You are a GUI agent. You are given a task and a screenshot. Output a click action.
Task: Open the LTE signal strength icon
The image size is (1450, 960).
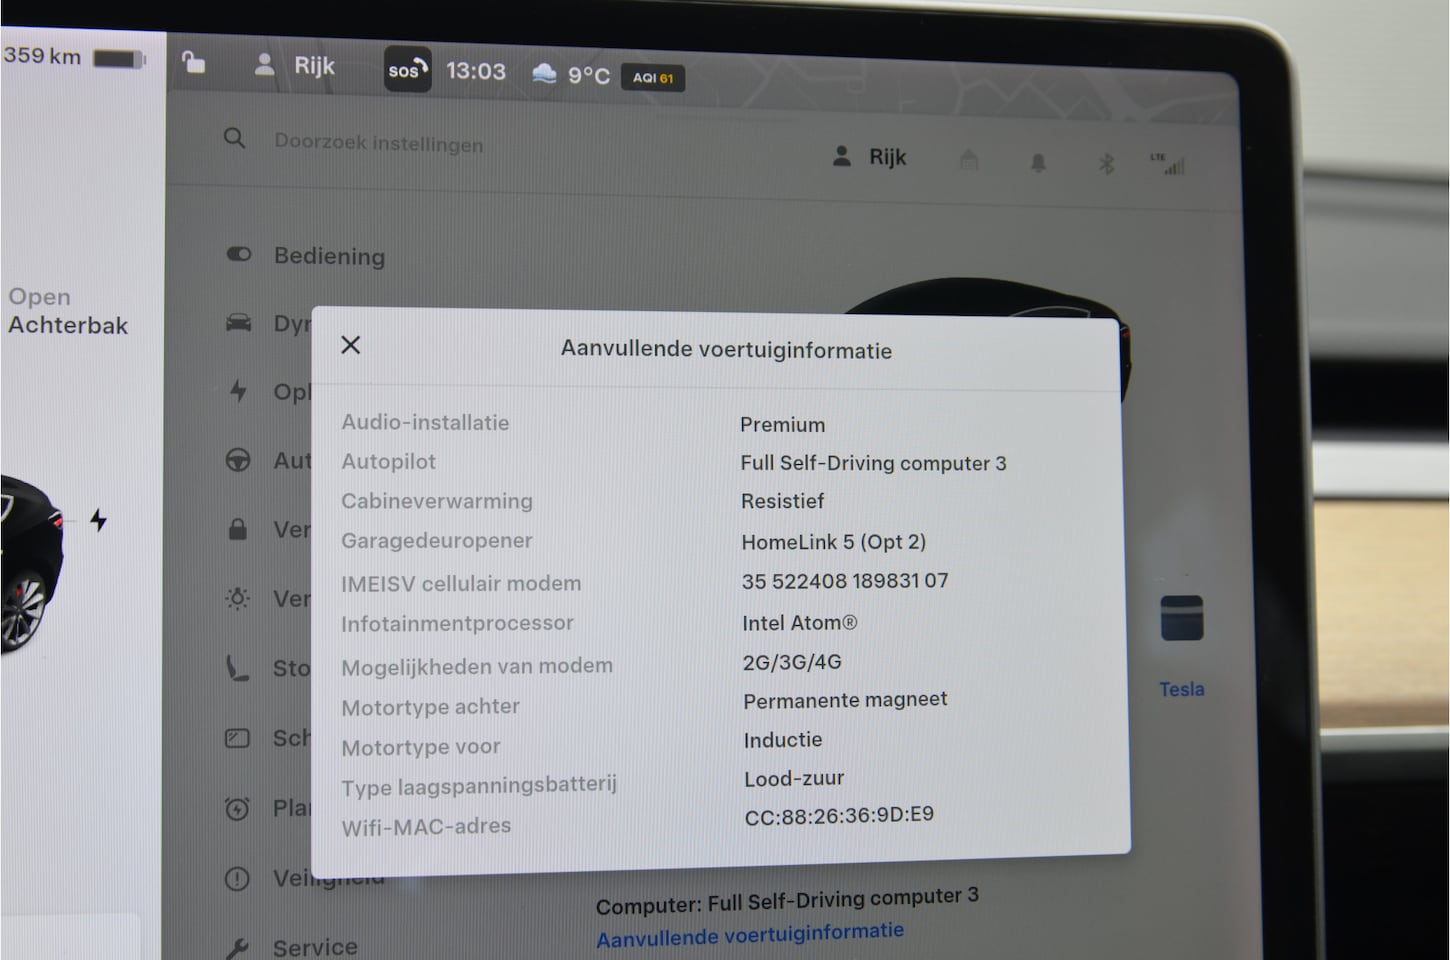[1168, 165]
